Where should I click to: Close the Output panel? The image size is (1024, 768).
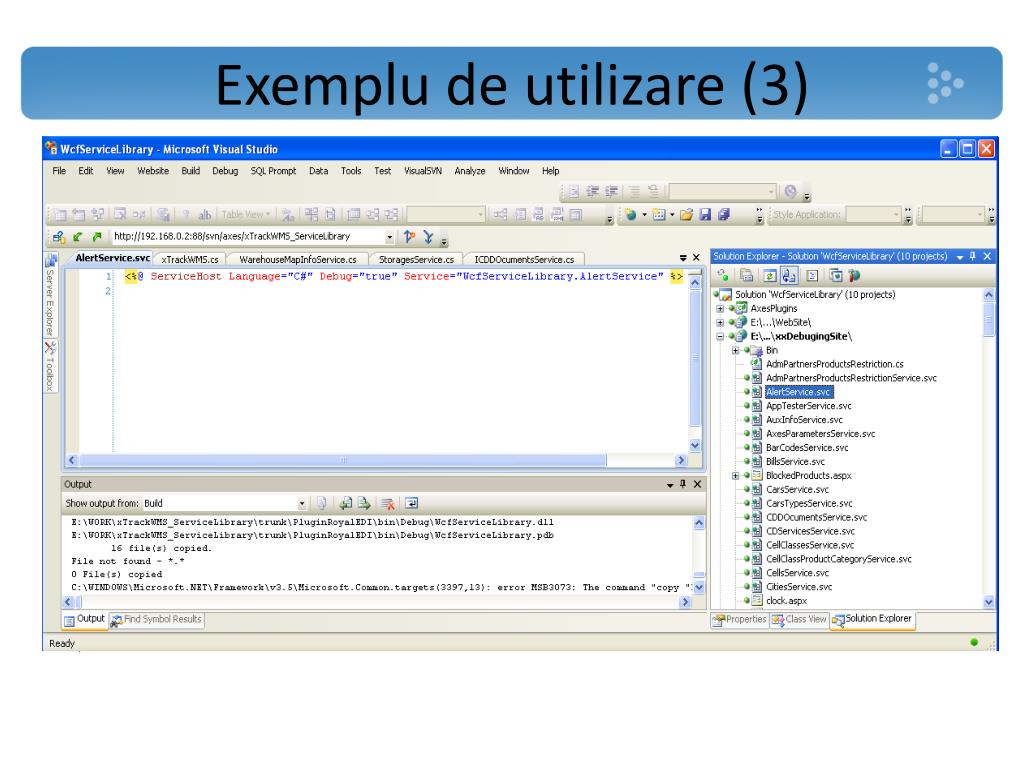coord(697,484)
